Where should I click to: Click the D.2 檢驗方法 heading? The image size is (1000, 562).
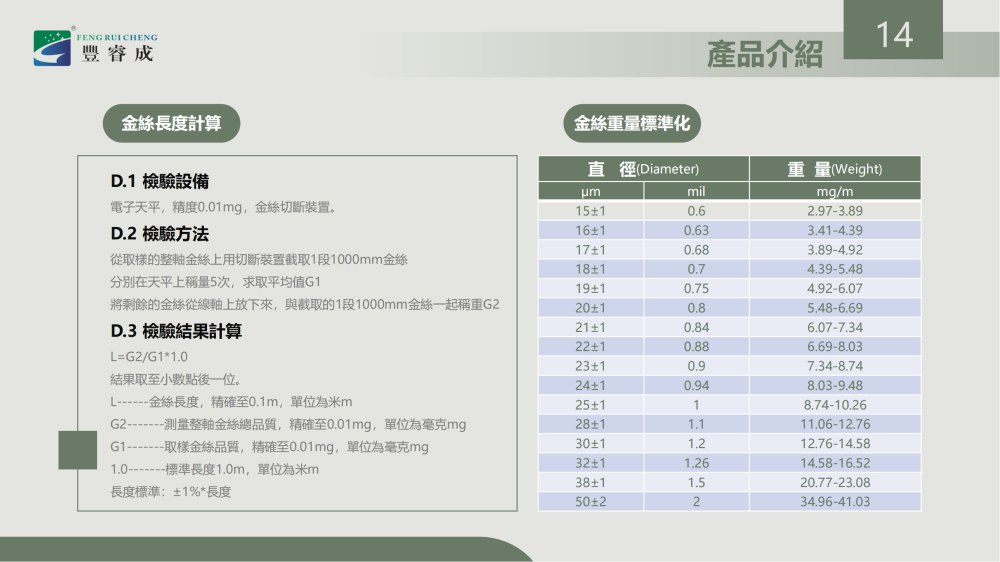coord(159,234)
